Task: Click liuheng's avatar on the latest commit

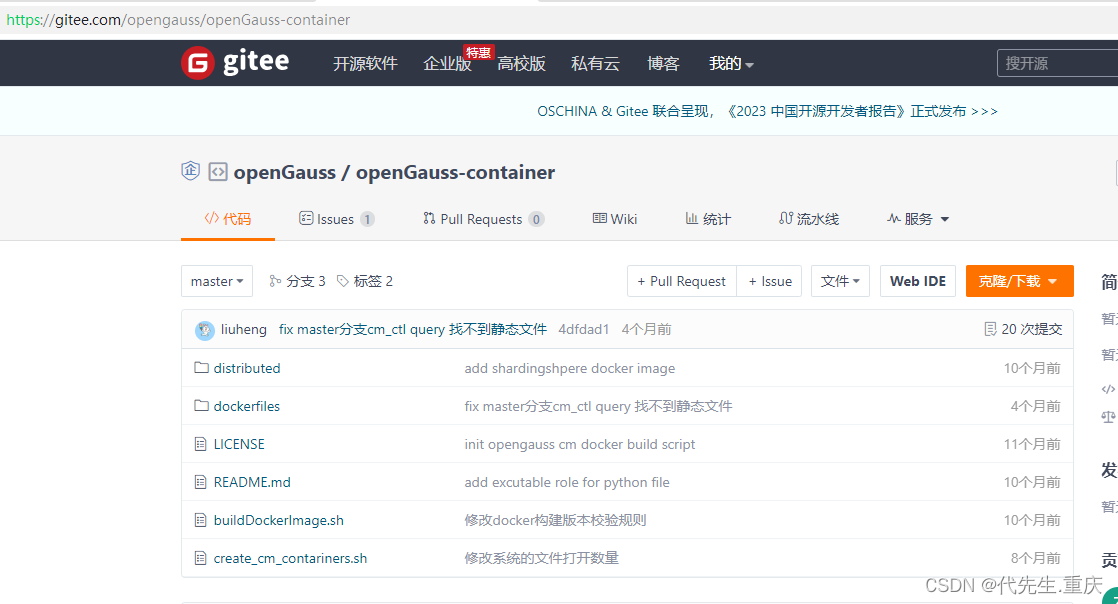Action: coord(205,329)
